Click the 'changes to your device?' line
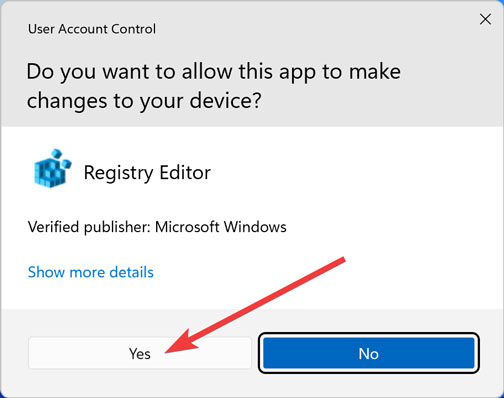The height and width of the screenshot is (398, 504). (144, 101)
